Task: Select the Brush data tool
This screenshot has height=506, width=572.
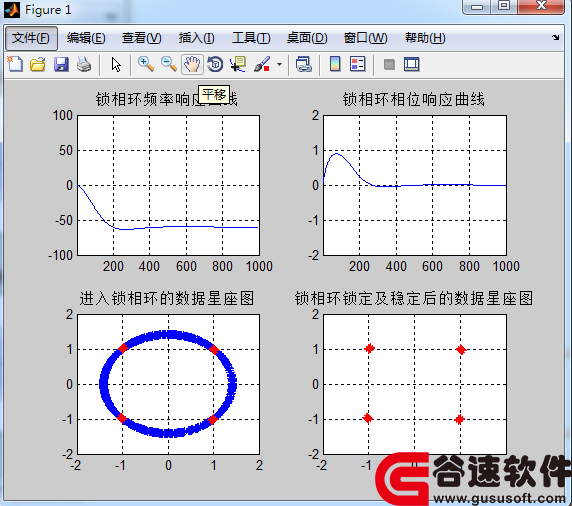Action: click(x=262, y=65)
